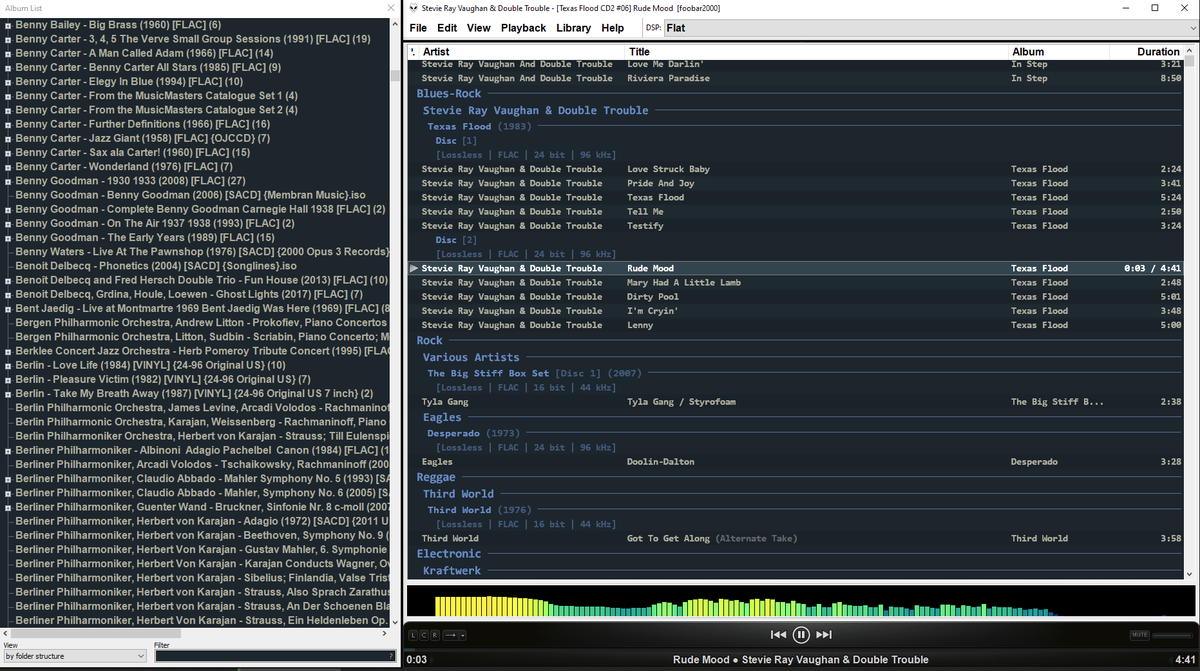Open the Library menu
The width and height of the screenshot is (1200, 671).
[574, 28]
